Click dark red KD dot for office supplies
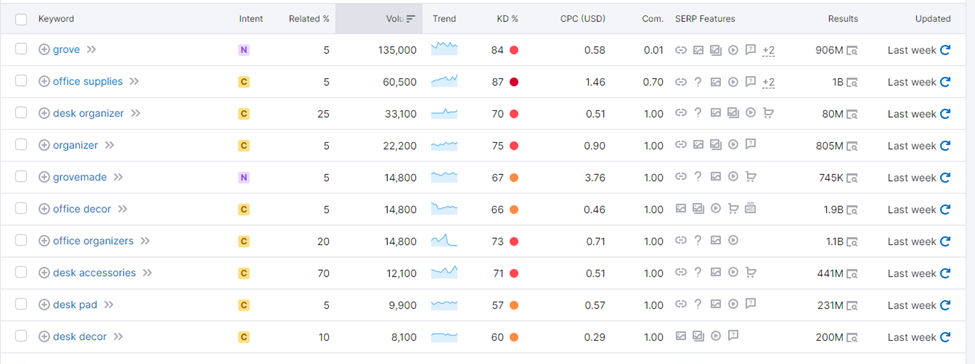This screenshot has width=975, height=364. (x=514, y=82)
